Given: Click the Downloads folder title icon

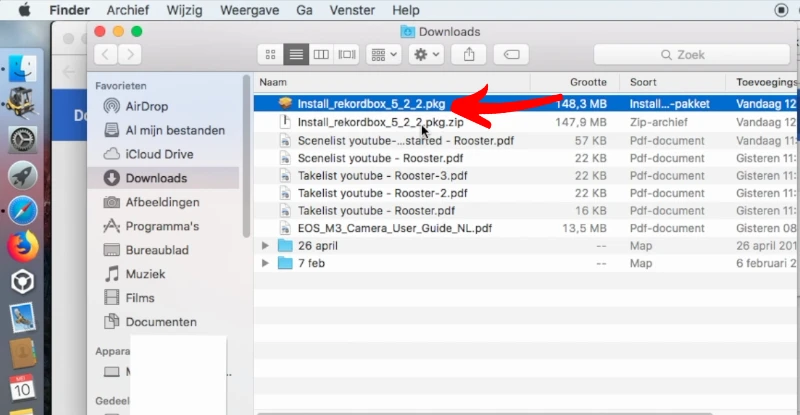Looking at the screenshot, I should (408, 32).
